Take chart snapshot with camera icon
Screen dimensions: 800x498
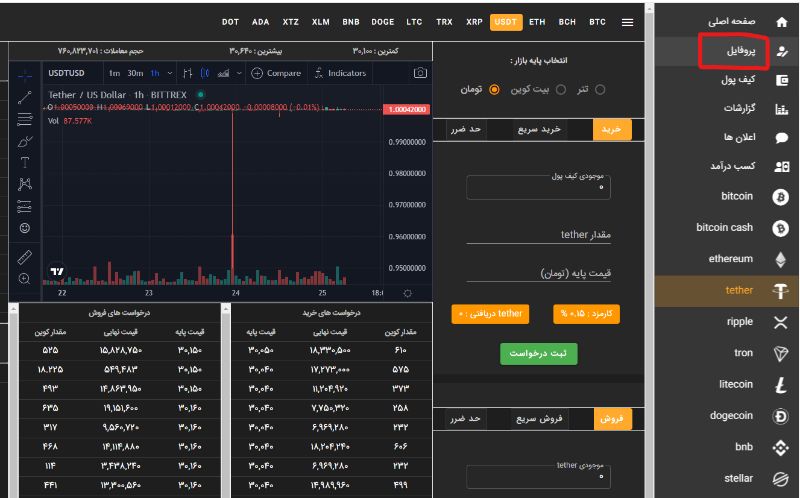(x=420, y=73)
